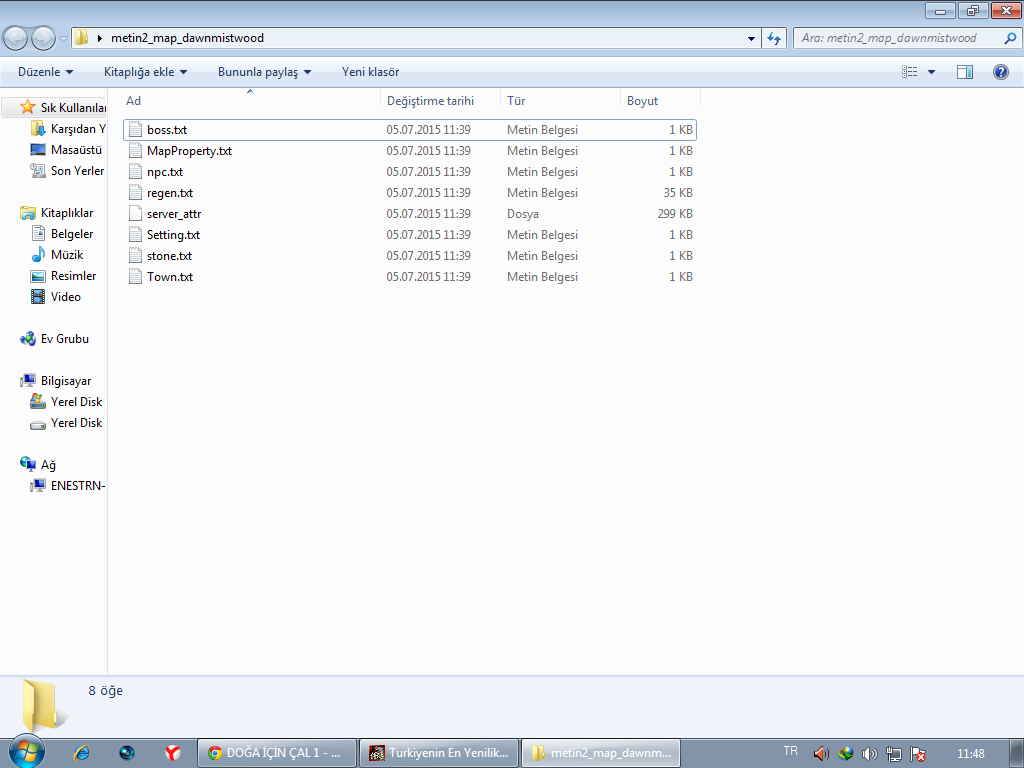Launch Internet Explorer from the taskbar

coord(82,753)
